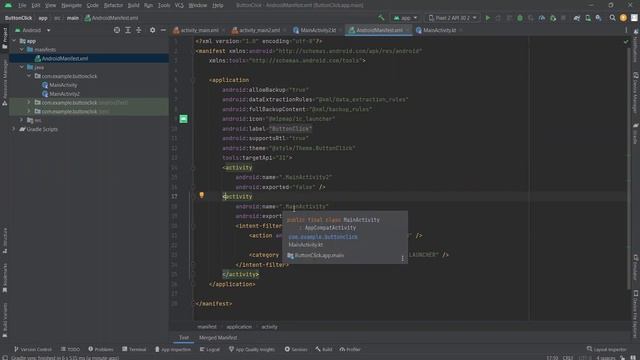
Task: Select MainActivity2 in the project tree
Action: [x=64, y=94]
